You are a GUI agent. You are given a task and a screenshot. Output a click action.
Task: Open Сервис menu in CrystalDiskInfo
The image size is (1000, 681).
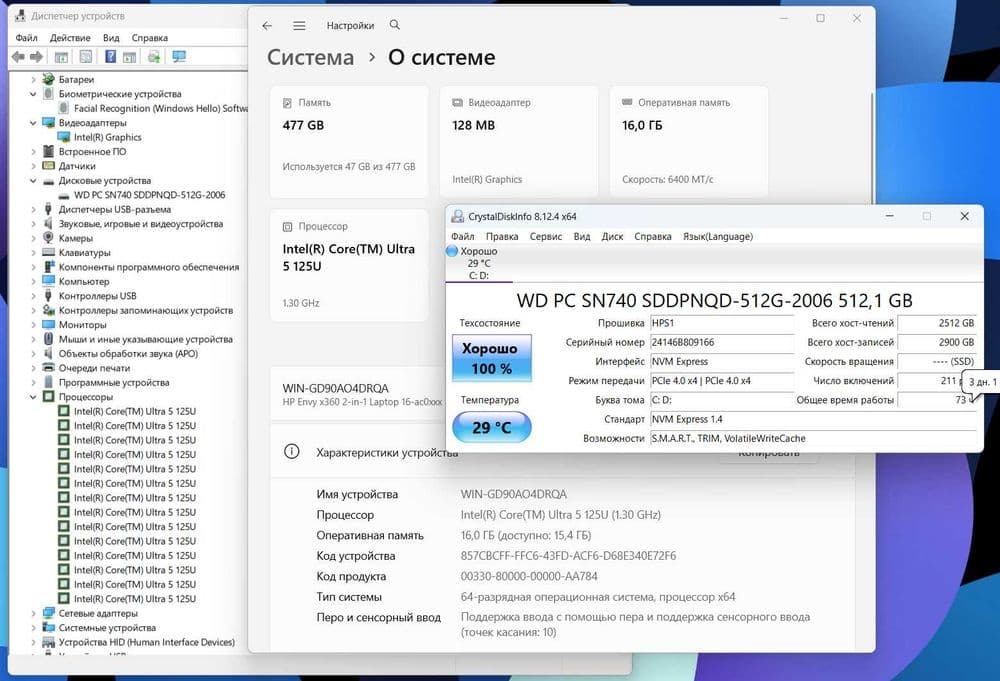[546, 237]
